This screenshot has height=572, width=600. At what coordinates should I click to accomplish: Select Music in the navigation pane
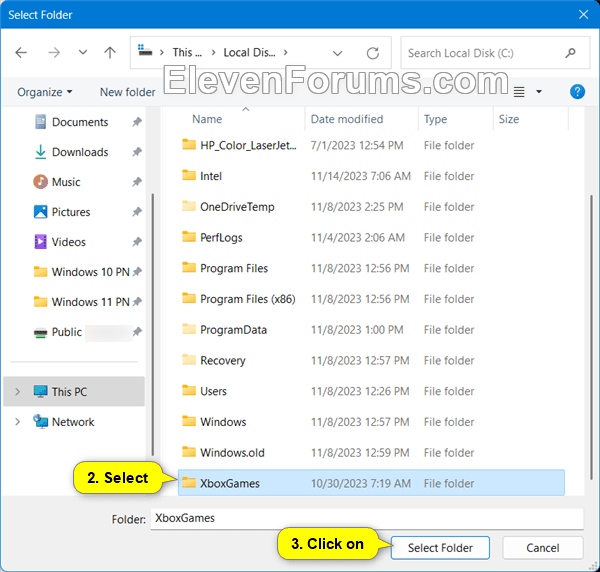pos(66,182)
